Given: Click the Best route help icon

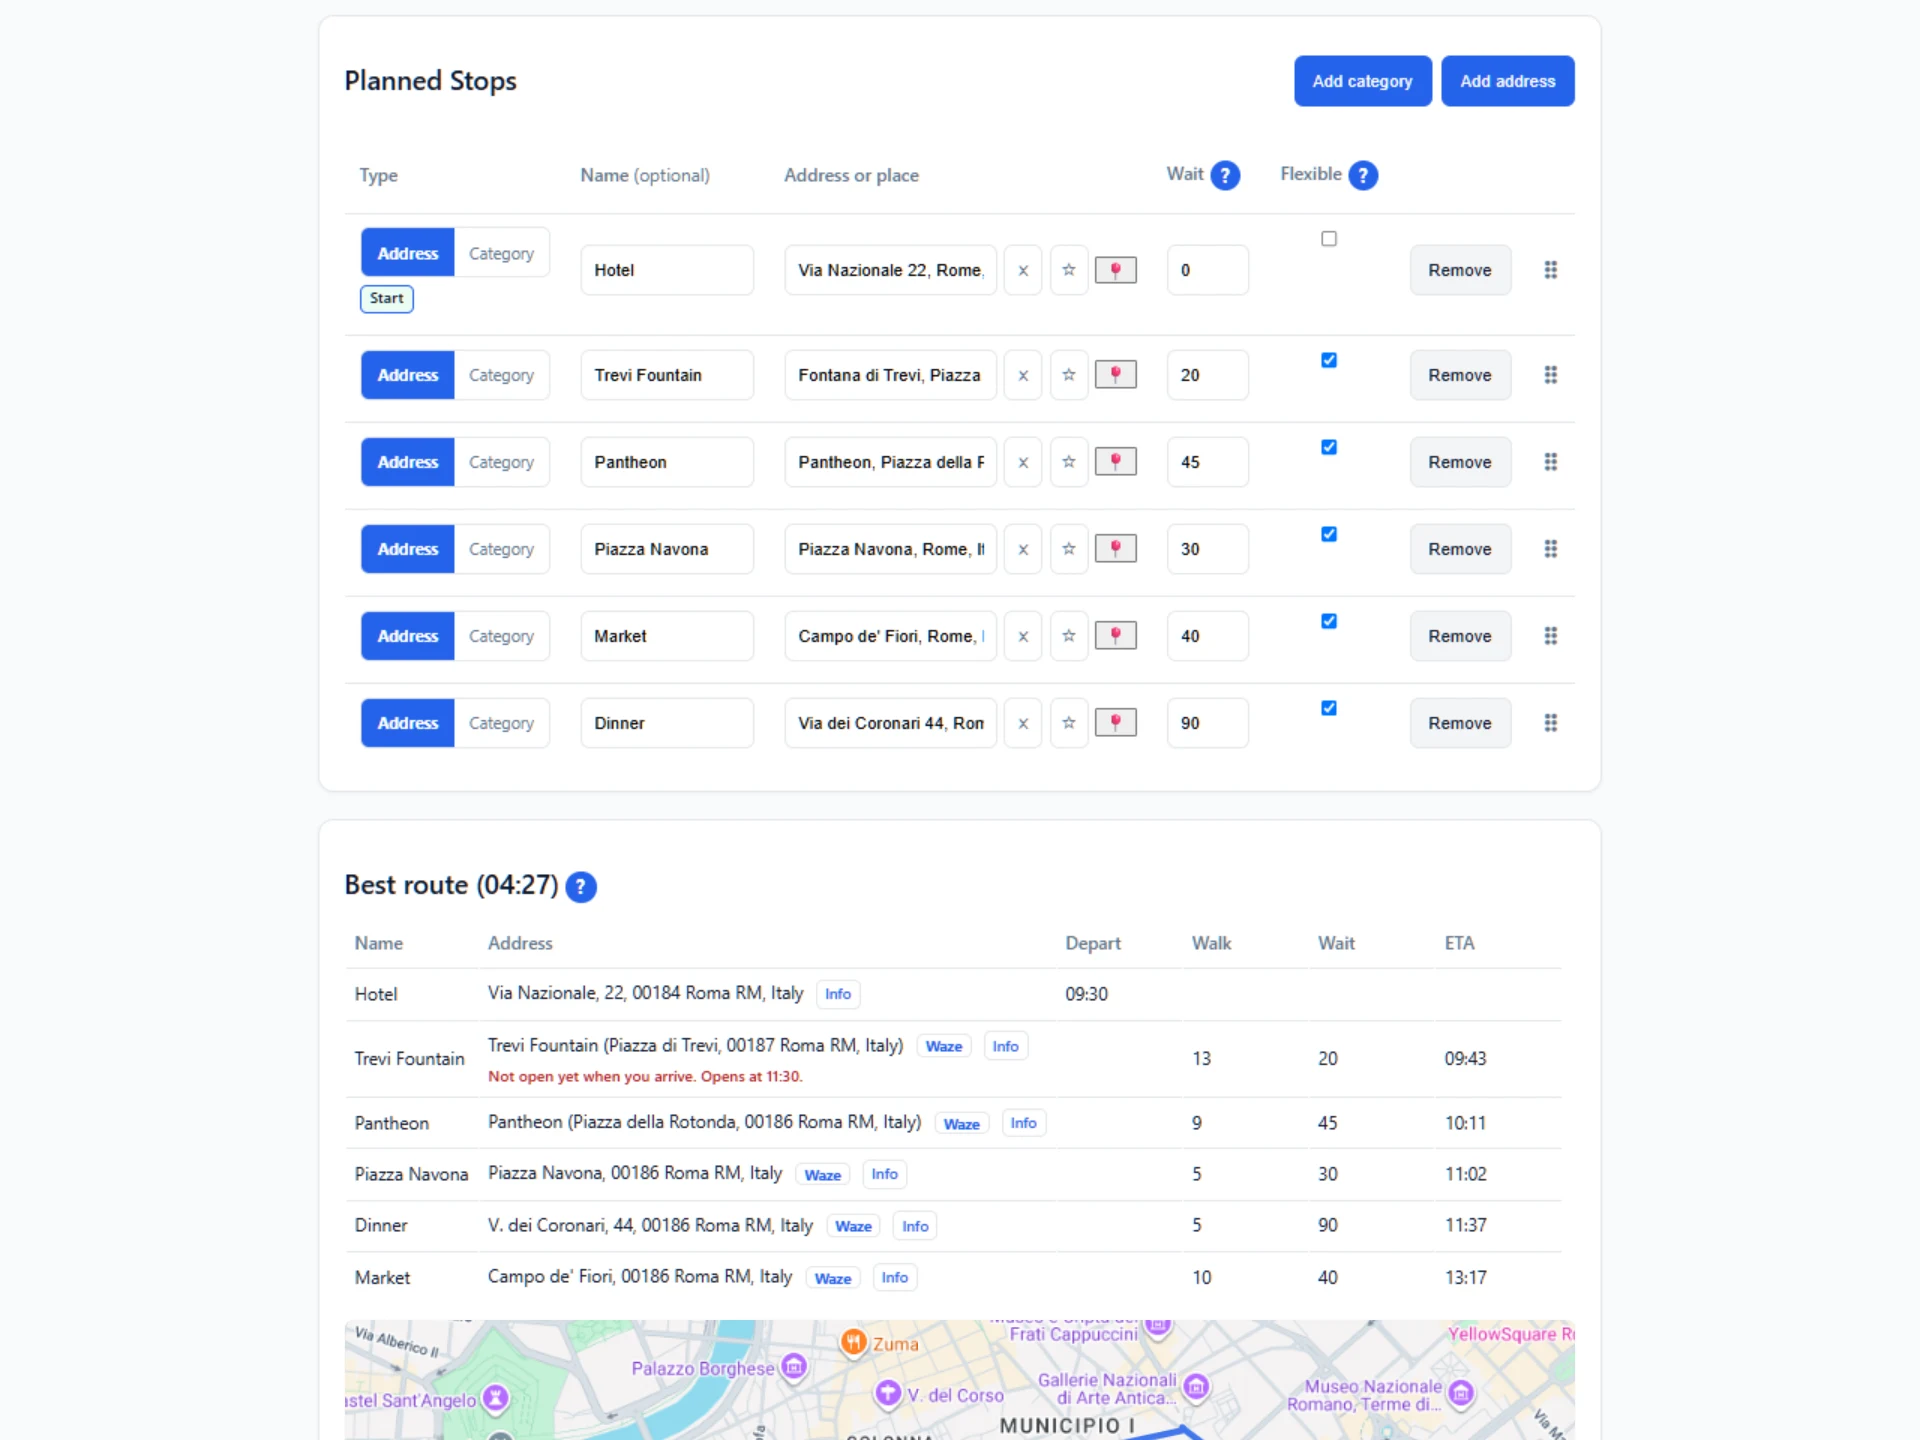Looking at the screenshot, I should pos(581,887).
